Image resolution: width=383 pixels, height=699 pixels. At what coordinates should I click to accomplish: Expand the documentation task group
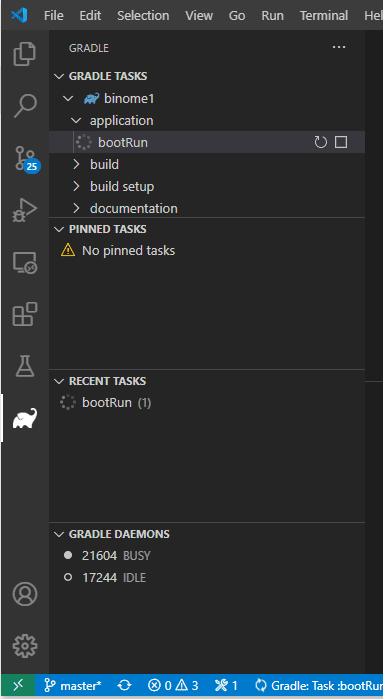pos(76,208)
